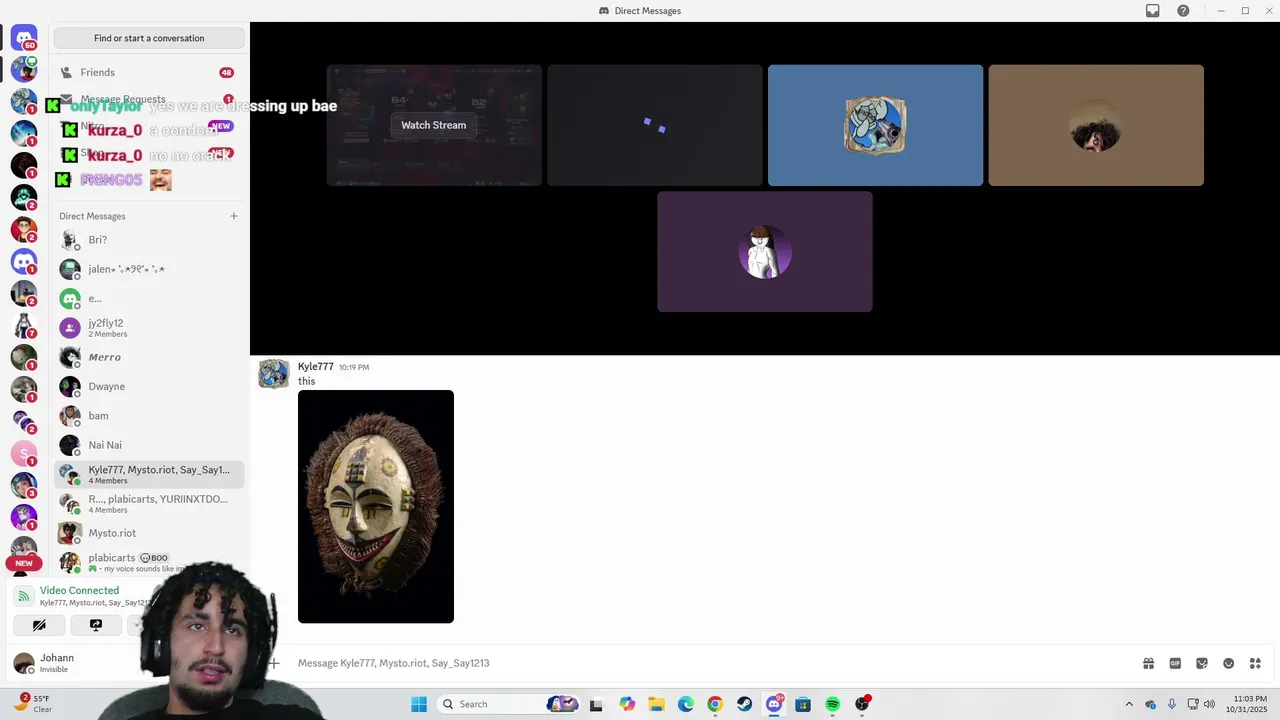Select the loading call tile with blue dots
Screen dimensions: 1280x720
[x=655, y=125]
